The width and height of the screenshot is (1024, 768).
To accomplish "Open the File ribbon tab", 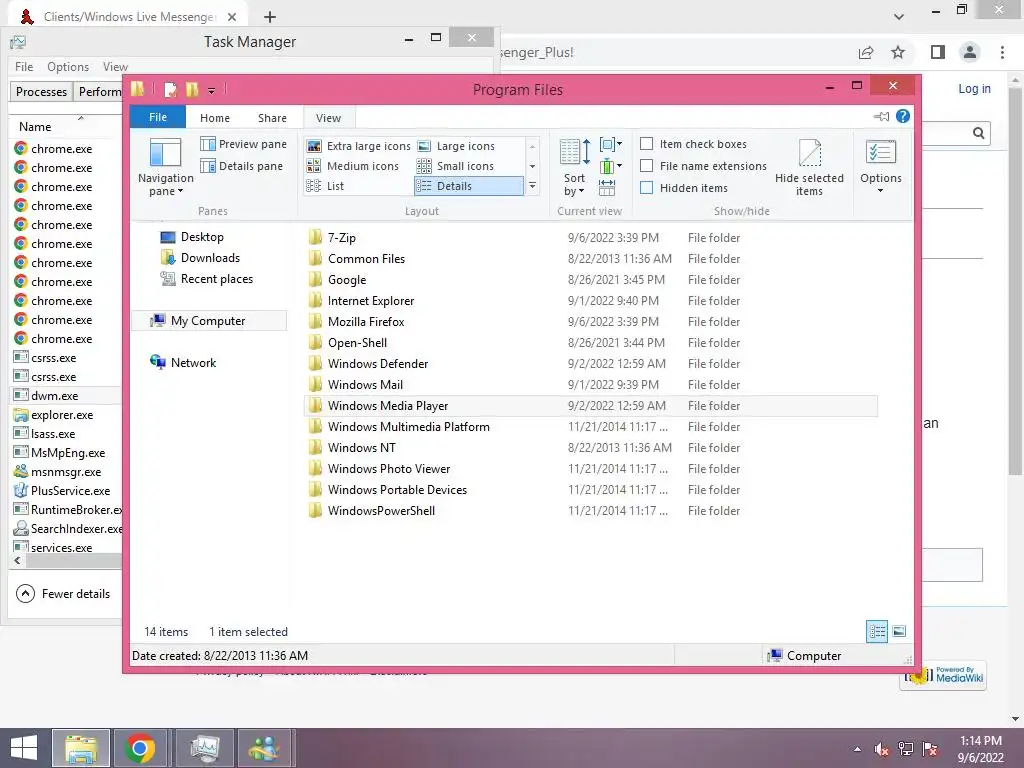I will pyautogui.click(x=158, y=117).
